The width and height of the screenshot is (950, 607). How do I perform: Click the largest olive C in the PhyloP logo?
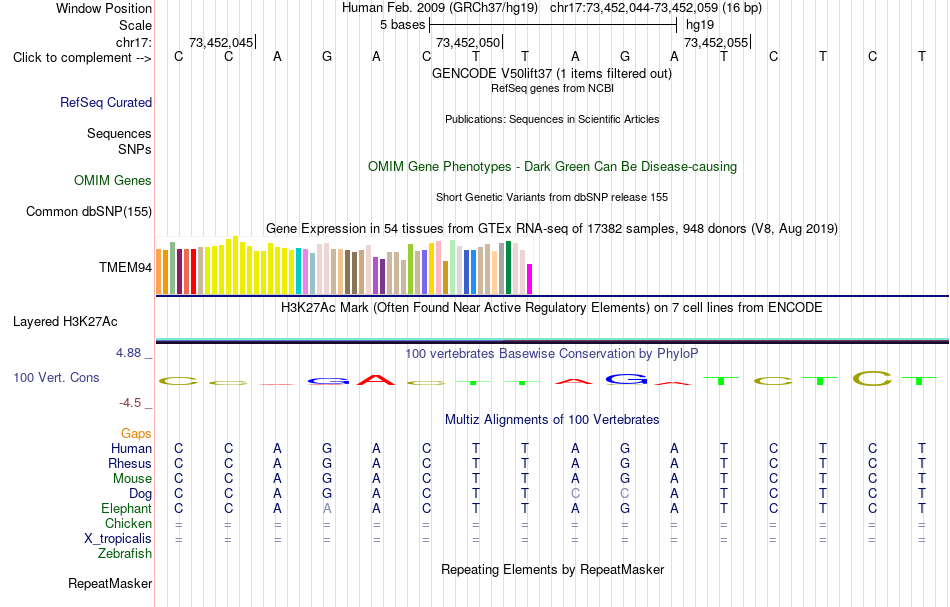click(x=872, y=379)
